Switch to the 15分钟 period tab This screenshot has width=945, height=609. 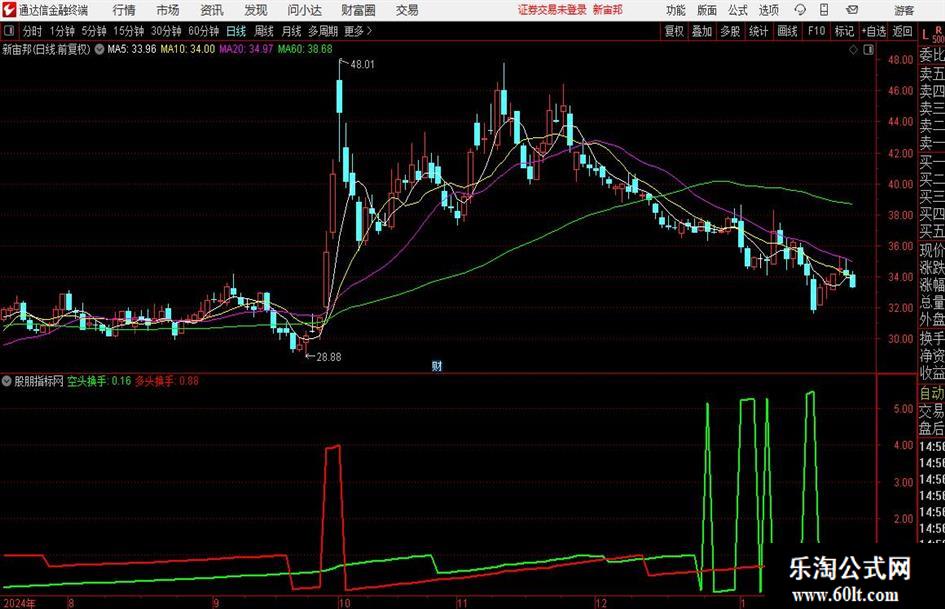point(128,31)
